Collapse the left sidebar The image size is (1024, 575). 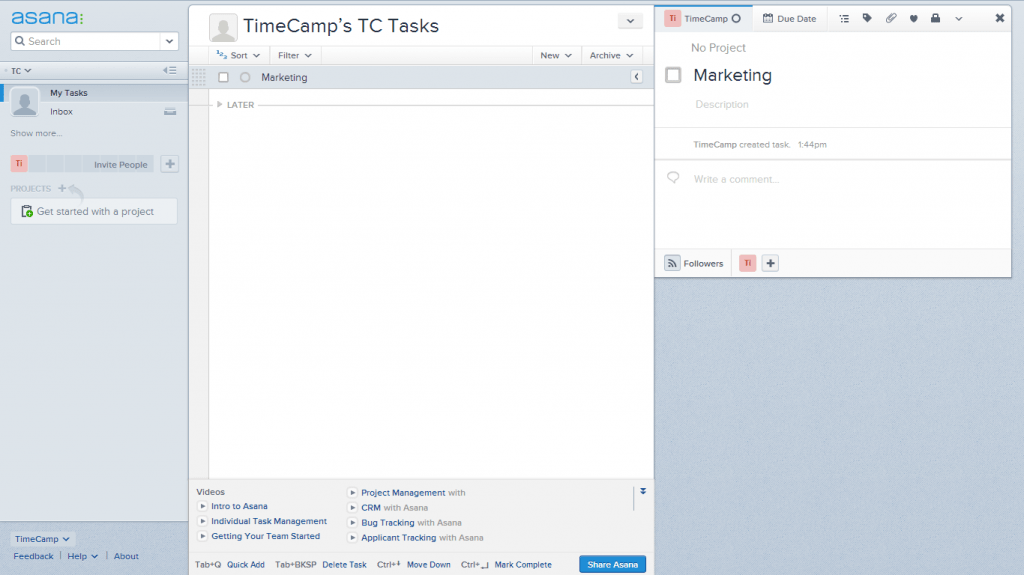[170, 70]
